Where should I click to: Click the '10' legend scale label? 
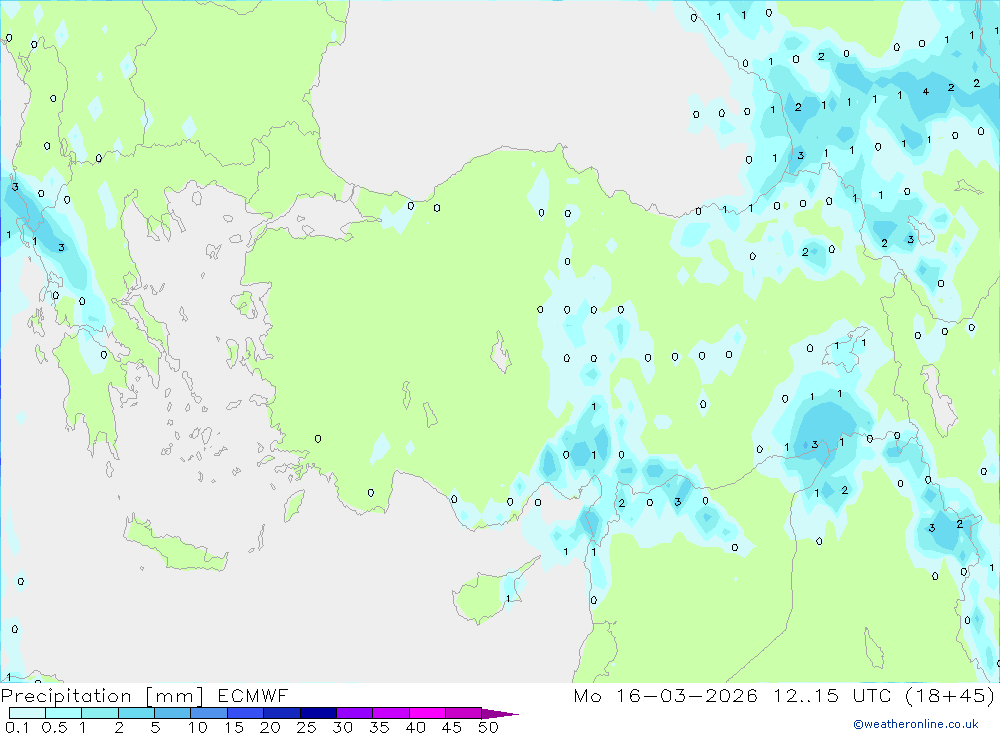coord(198,727)
